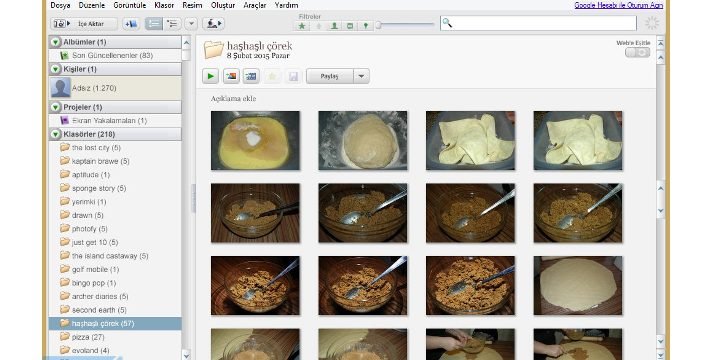Filter to show only videos
Screen dimensions: 711x360
(350, 26)
